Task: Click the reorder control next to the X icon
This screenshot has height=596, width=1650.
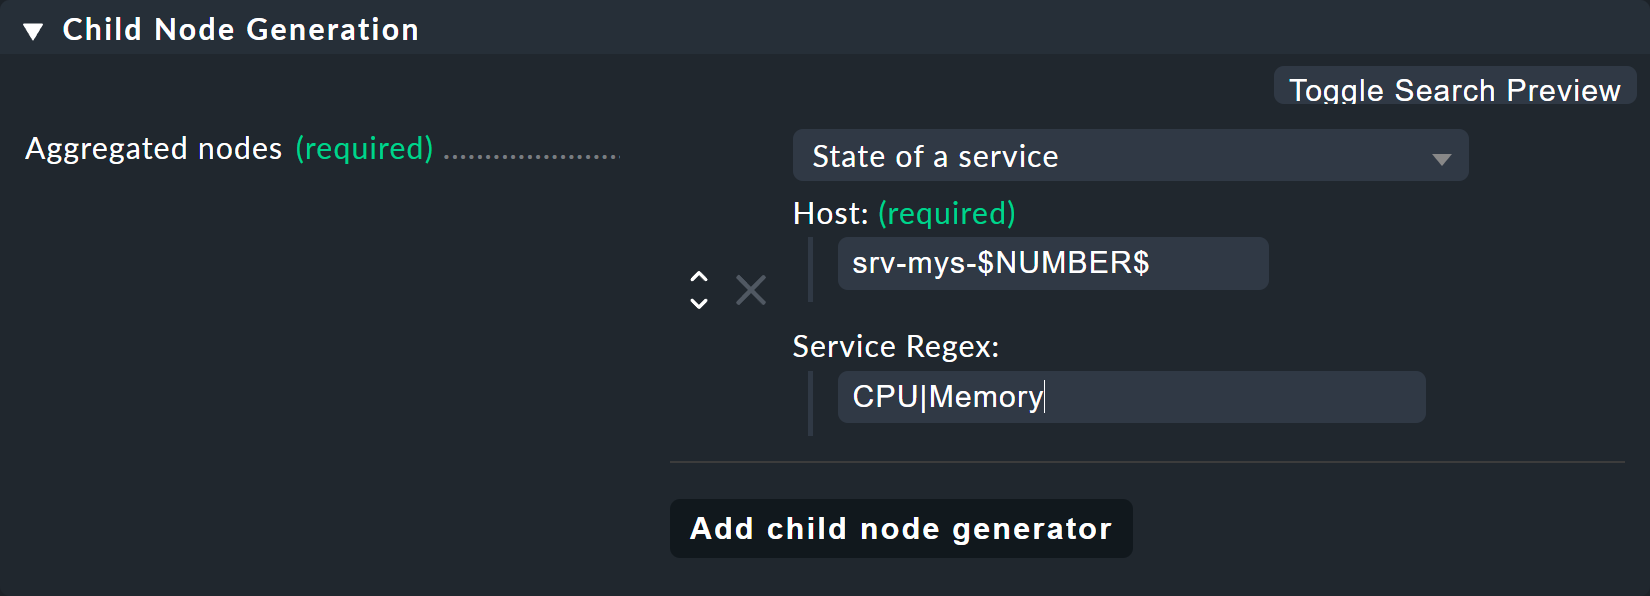Action: 699,290
